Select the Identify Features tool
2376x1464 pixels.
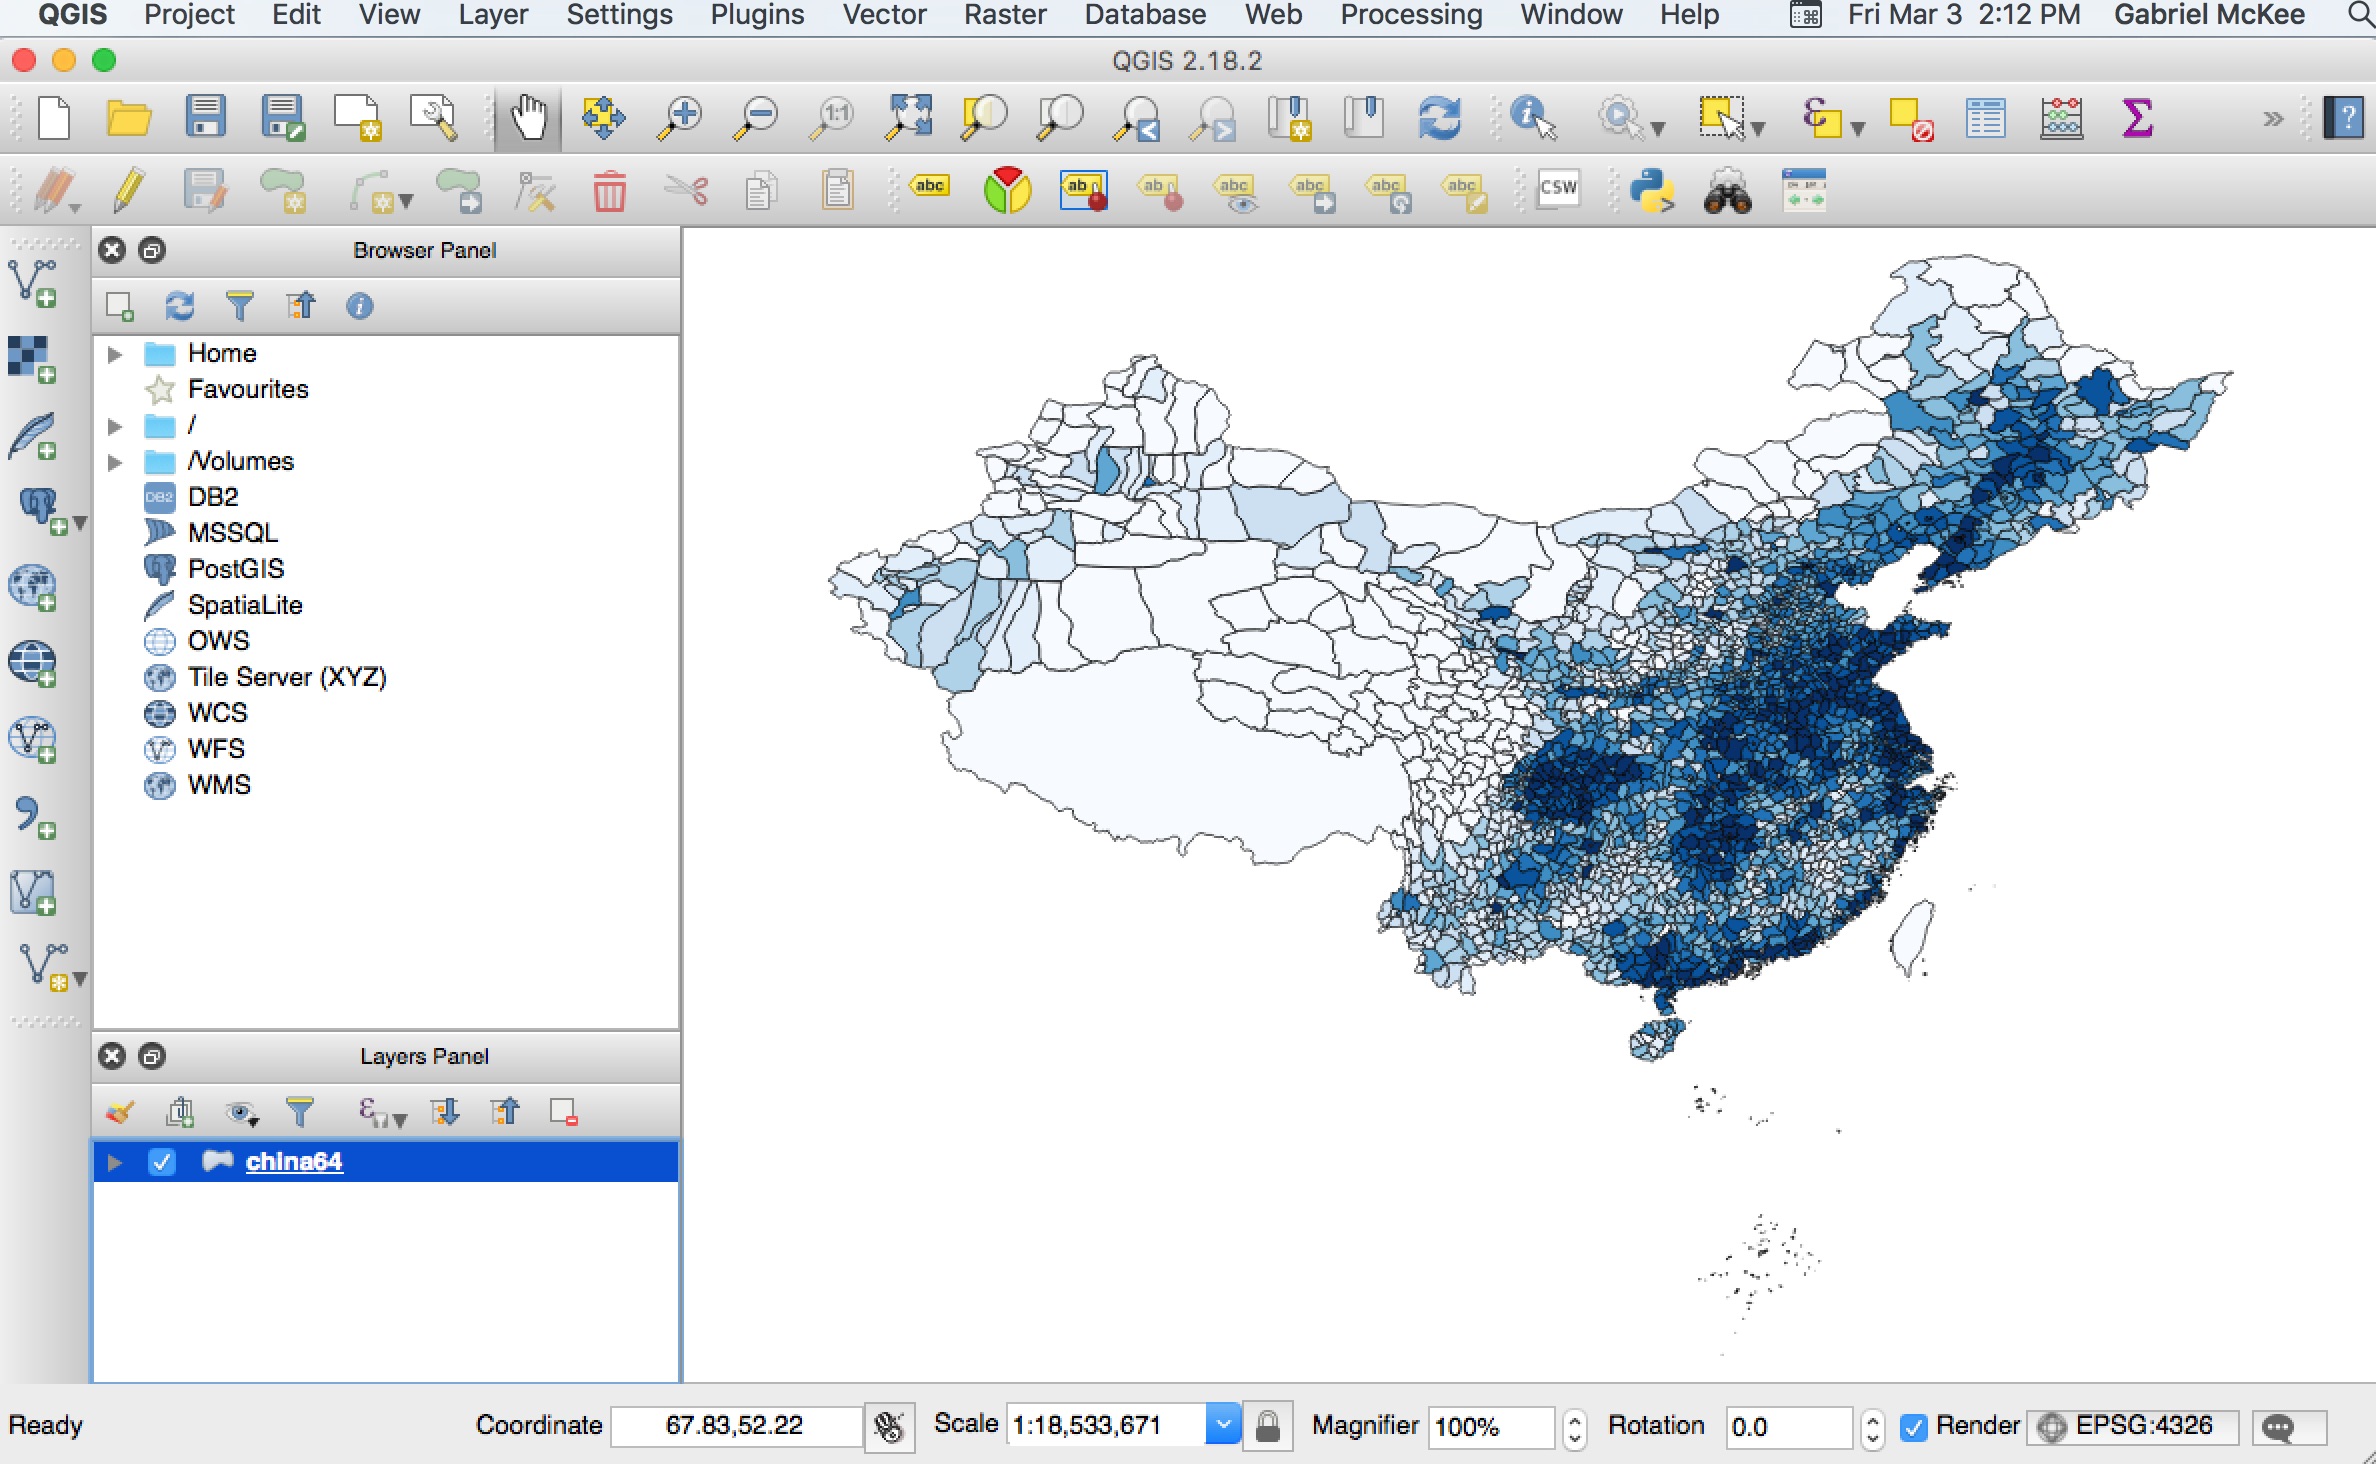pos(1531,118)
